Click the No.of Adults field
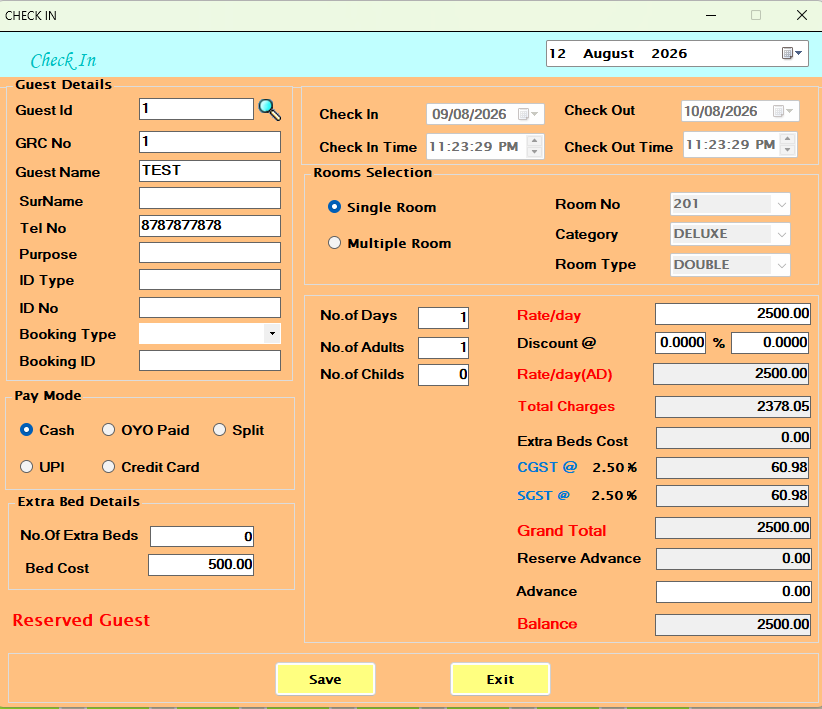 tap(443, 348)
